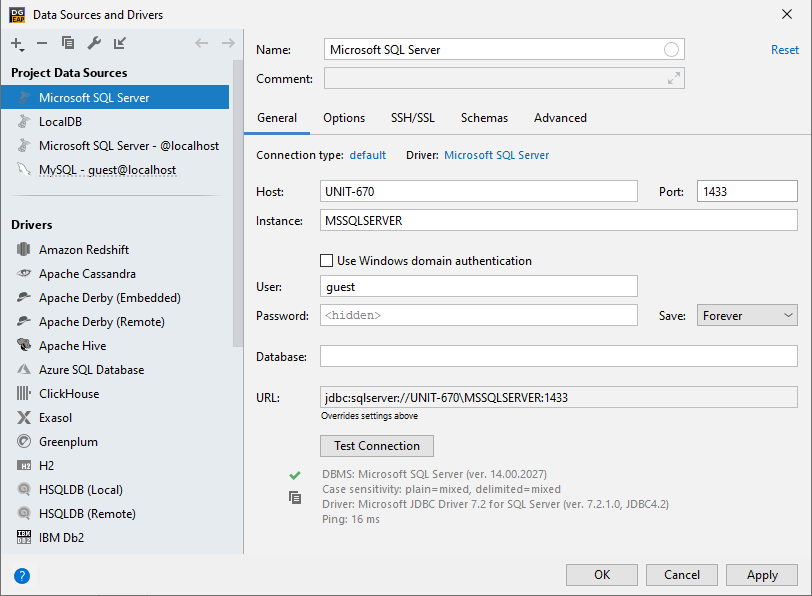Choose Apache Derby (Embedded) driver
Screen dimensions: 812x596
[115, 298]
